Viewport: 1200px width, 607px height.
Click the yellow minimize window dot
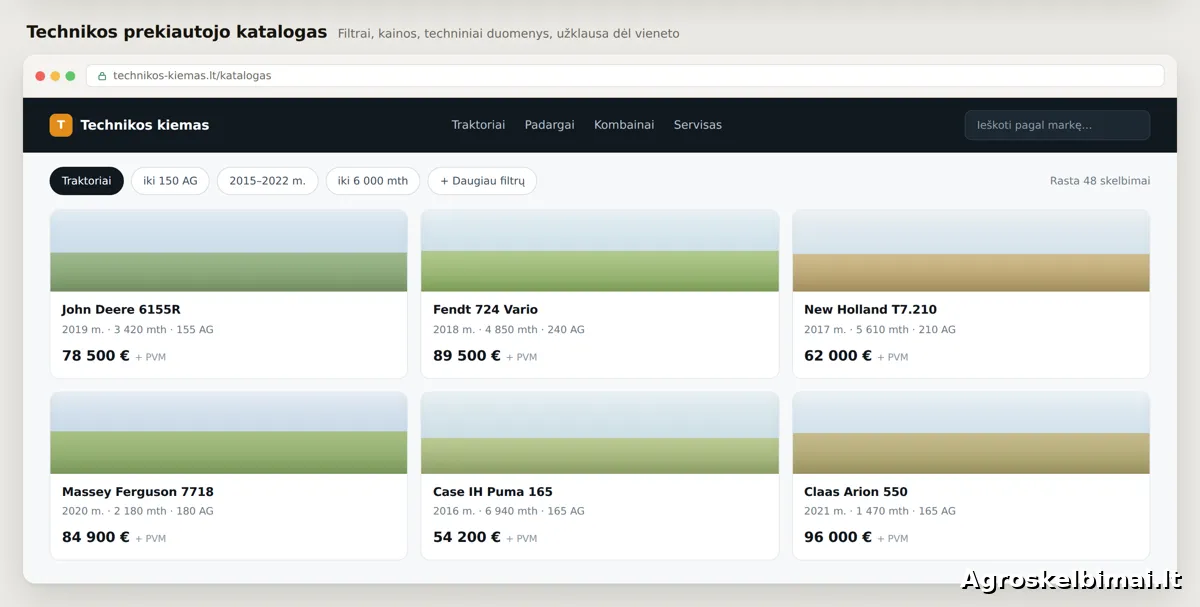55,76
